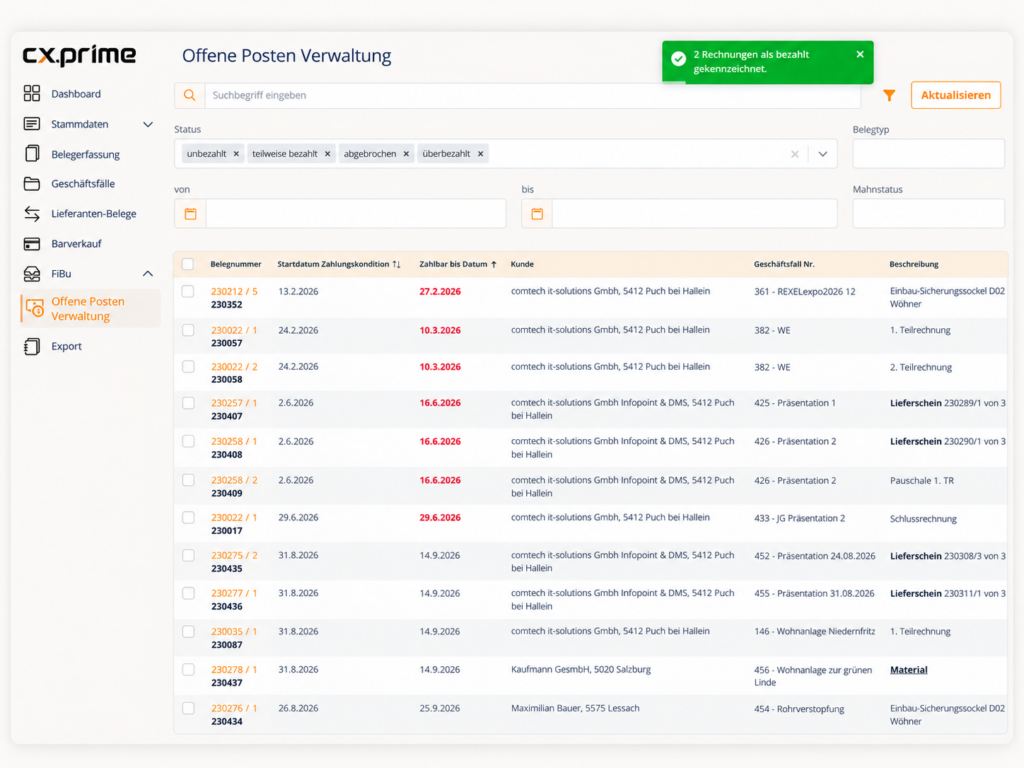This screenshot has width=1024, height=768.
Task: Collapse the FiBu menu section
Action: point(148,274)
